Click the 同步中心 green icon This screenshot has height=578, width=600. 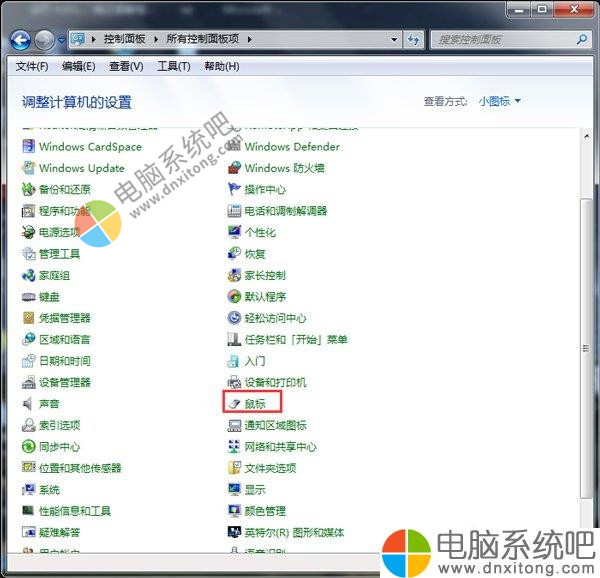[28, 446]
